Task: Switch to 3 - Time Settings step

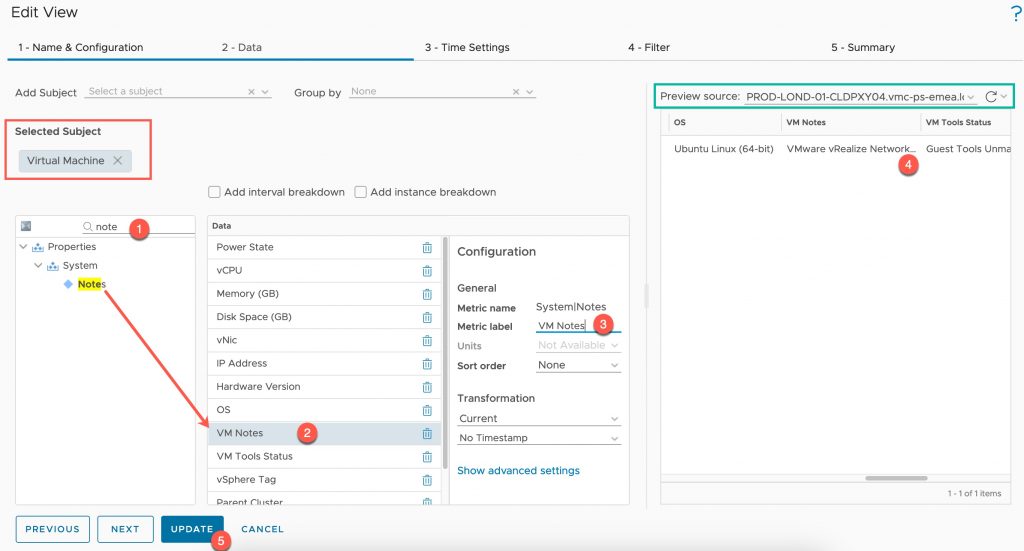Action: pos(467,48)
